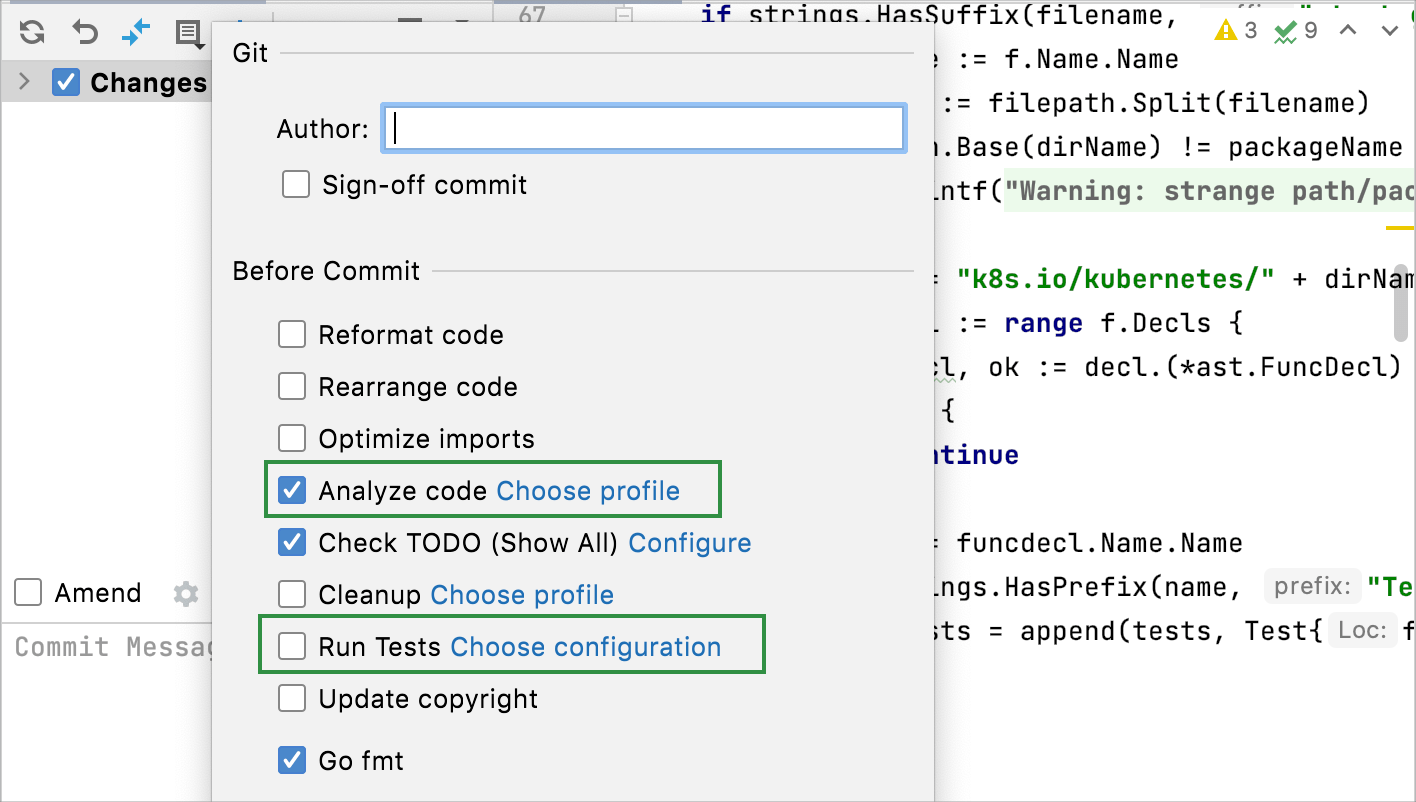1416x802 pixels.
Task: Toggle fold marker beside line 67
Action: pyautogui.click(x=624, y=14)
